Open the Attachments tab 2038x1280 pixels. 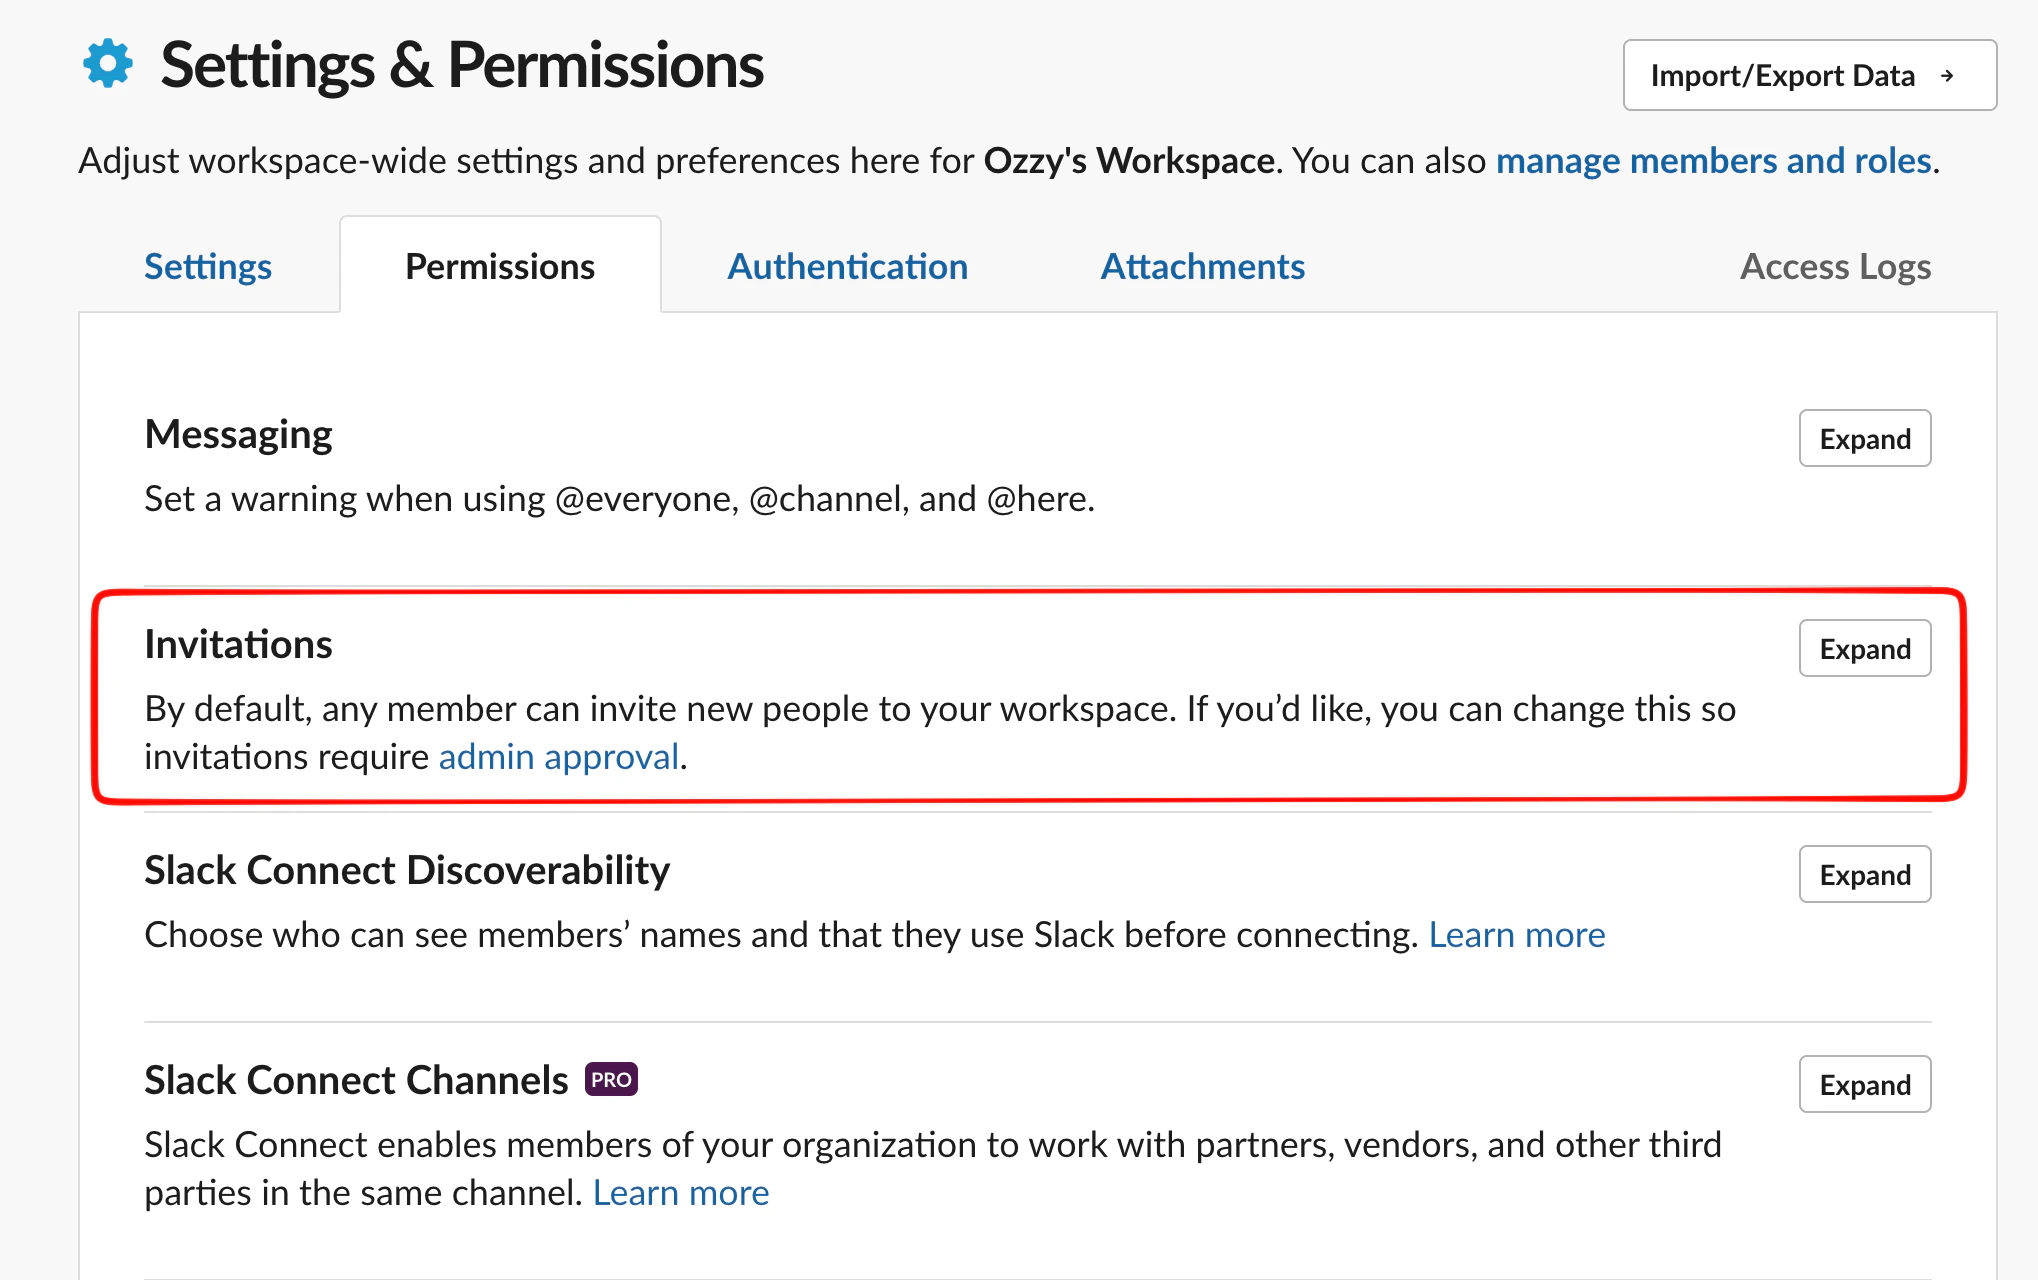pyautogui.click(x=1202, y=266)
